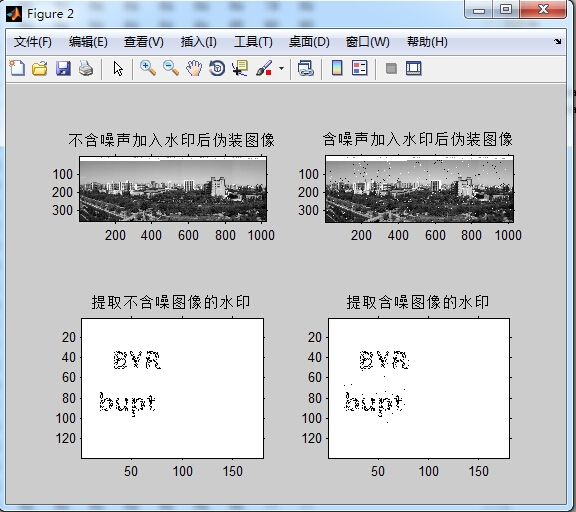Select title 含噪声加入水印后伪装图像
The height and width of the screenshot is (512, 576).
pyautogui.click(x=418, y=139)
